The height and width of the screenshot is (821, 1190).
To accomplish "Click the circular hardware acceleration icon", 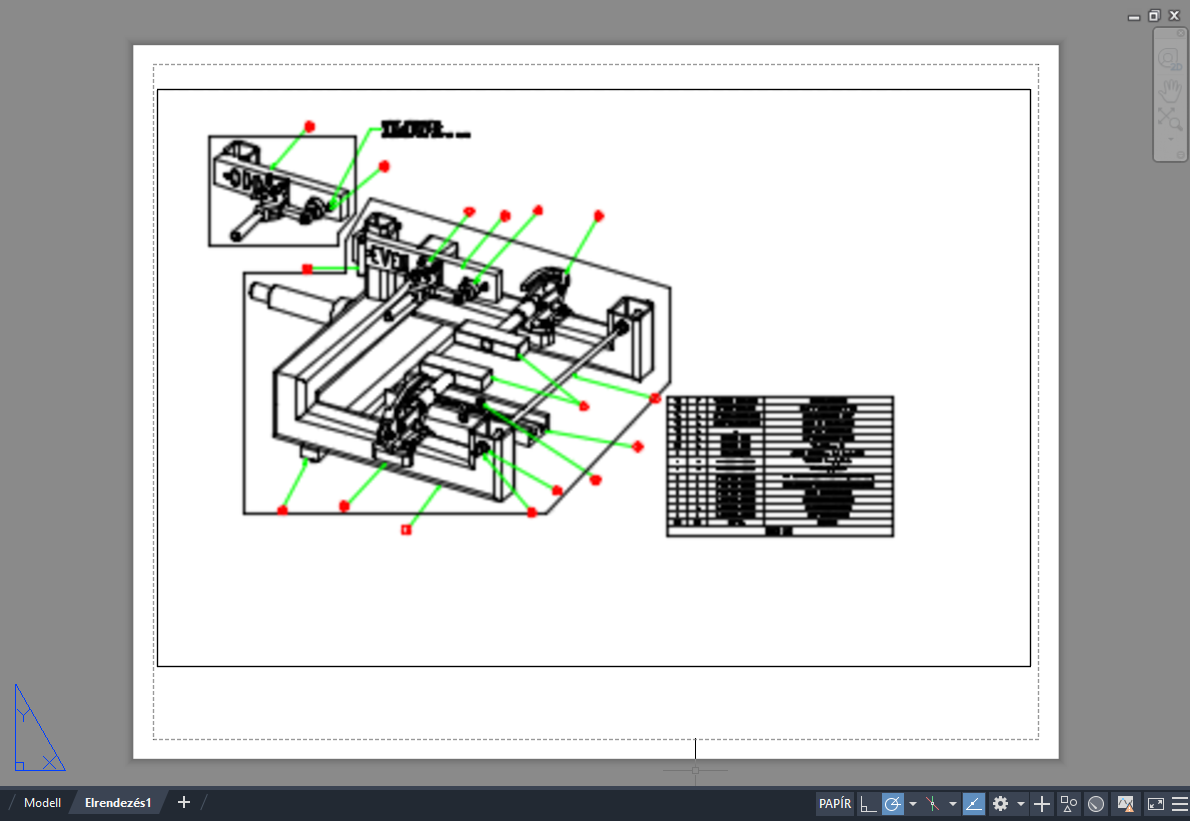I will [1096, 804].
